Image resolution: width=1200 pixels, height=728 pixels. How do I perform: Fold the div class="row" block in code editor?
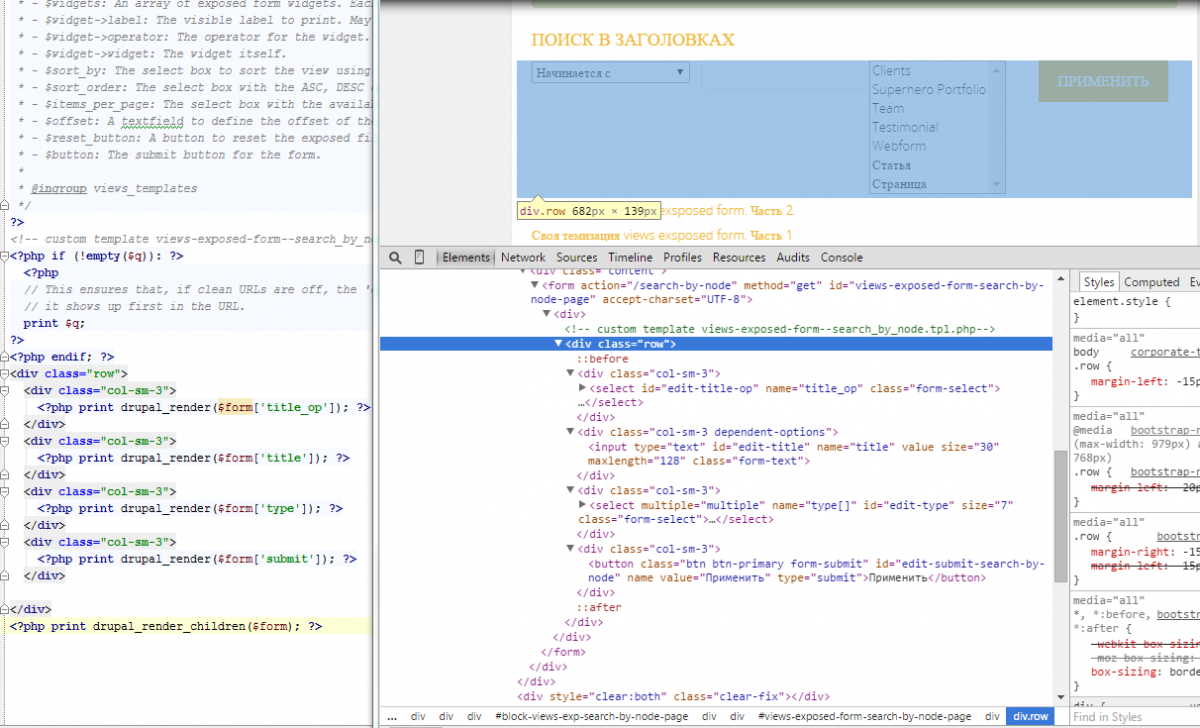coord(5,374)
